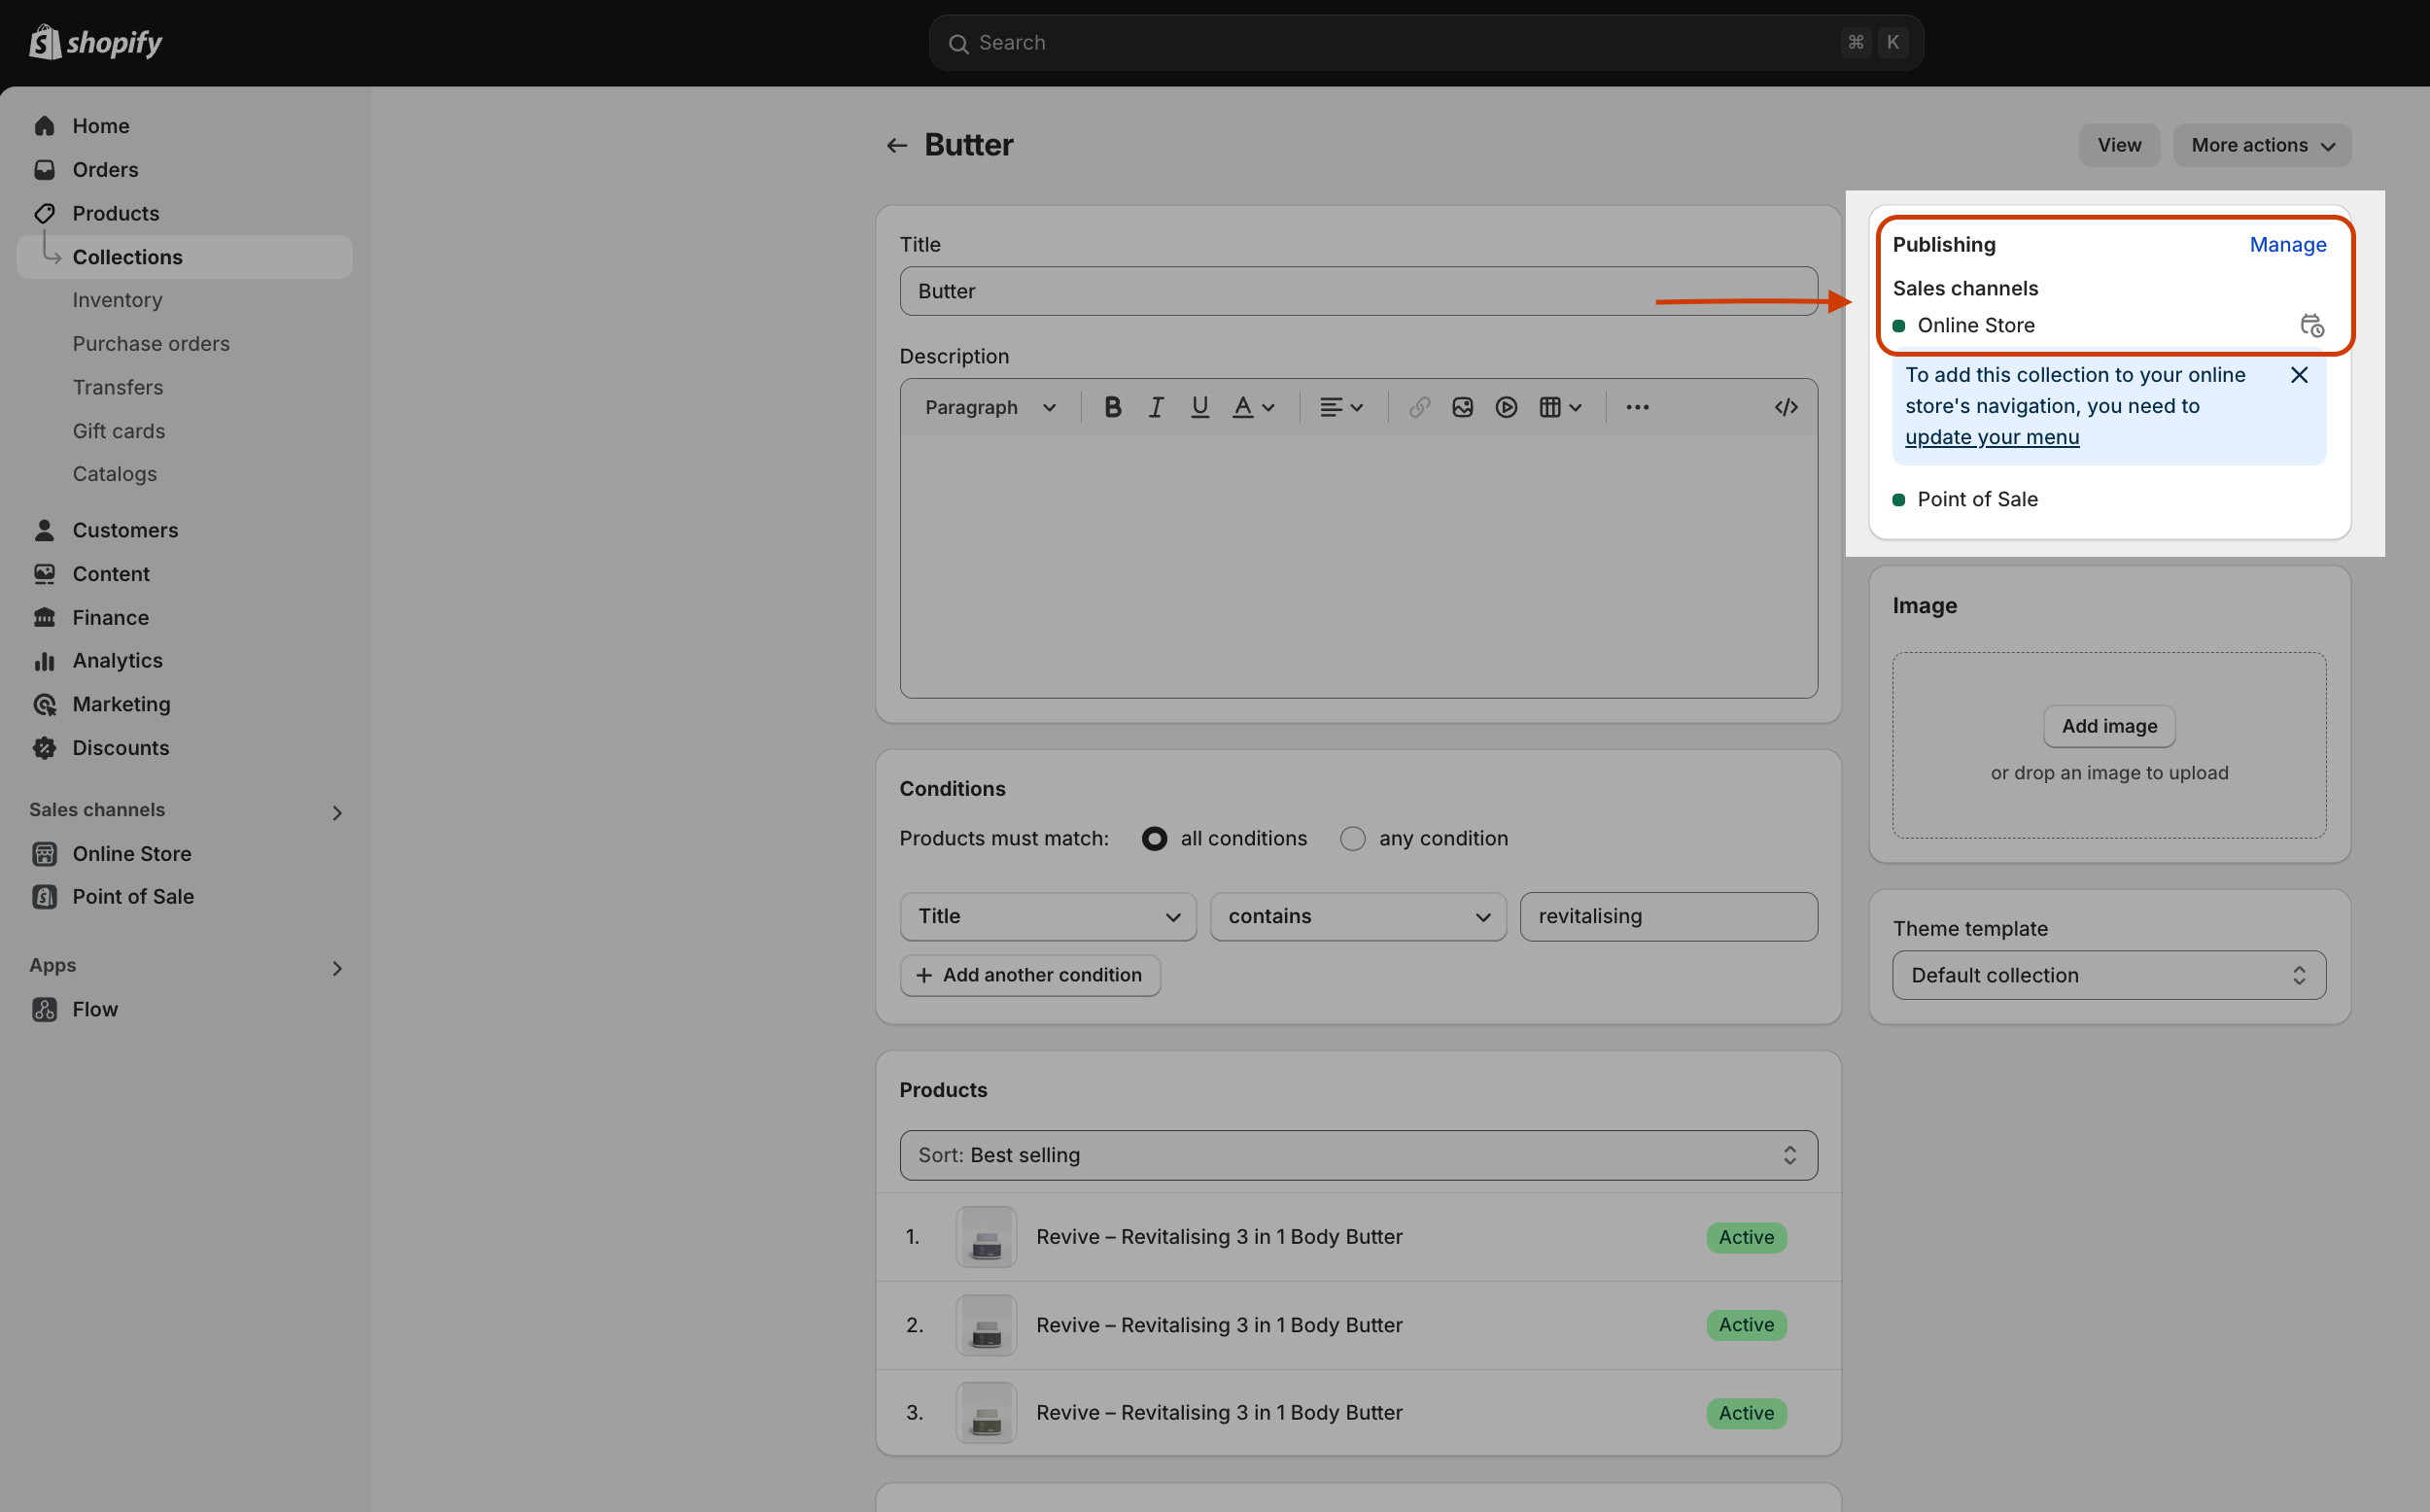Image resolution: width=2430 pixels, height=1512 pixels.
Task: Open the contains operator dropdown
Action: pos(1358,917)
